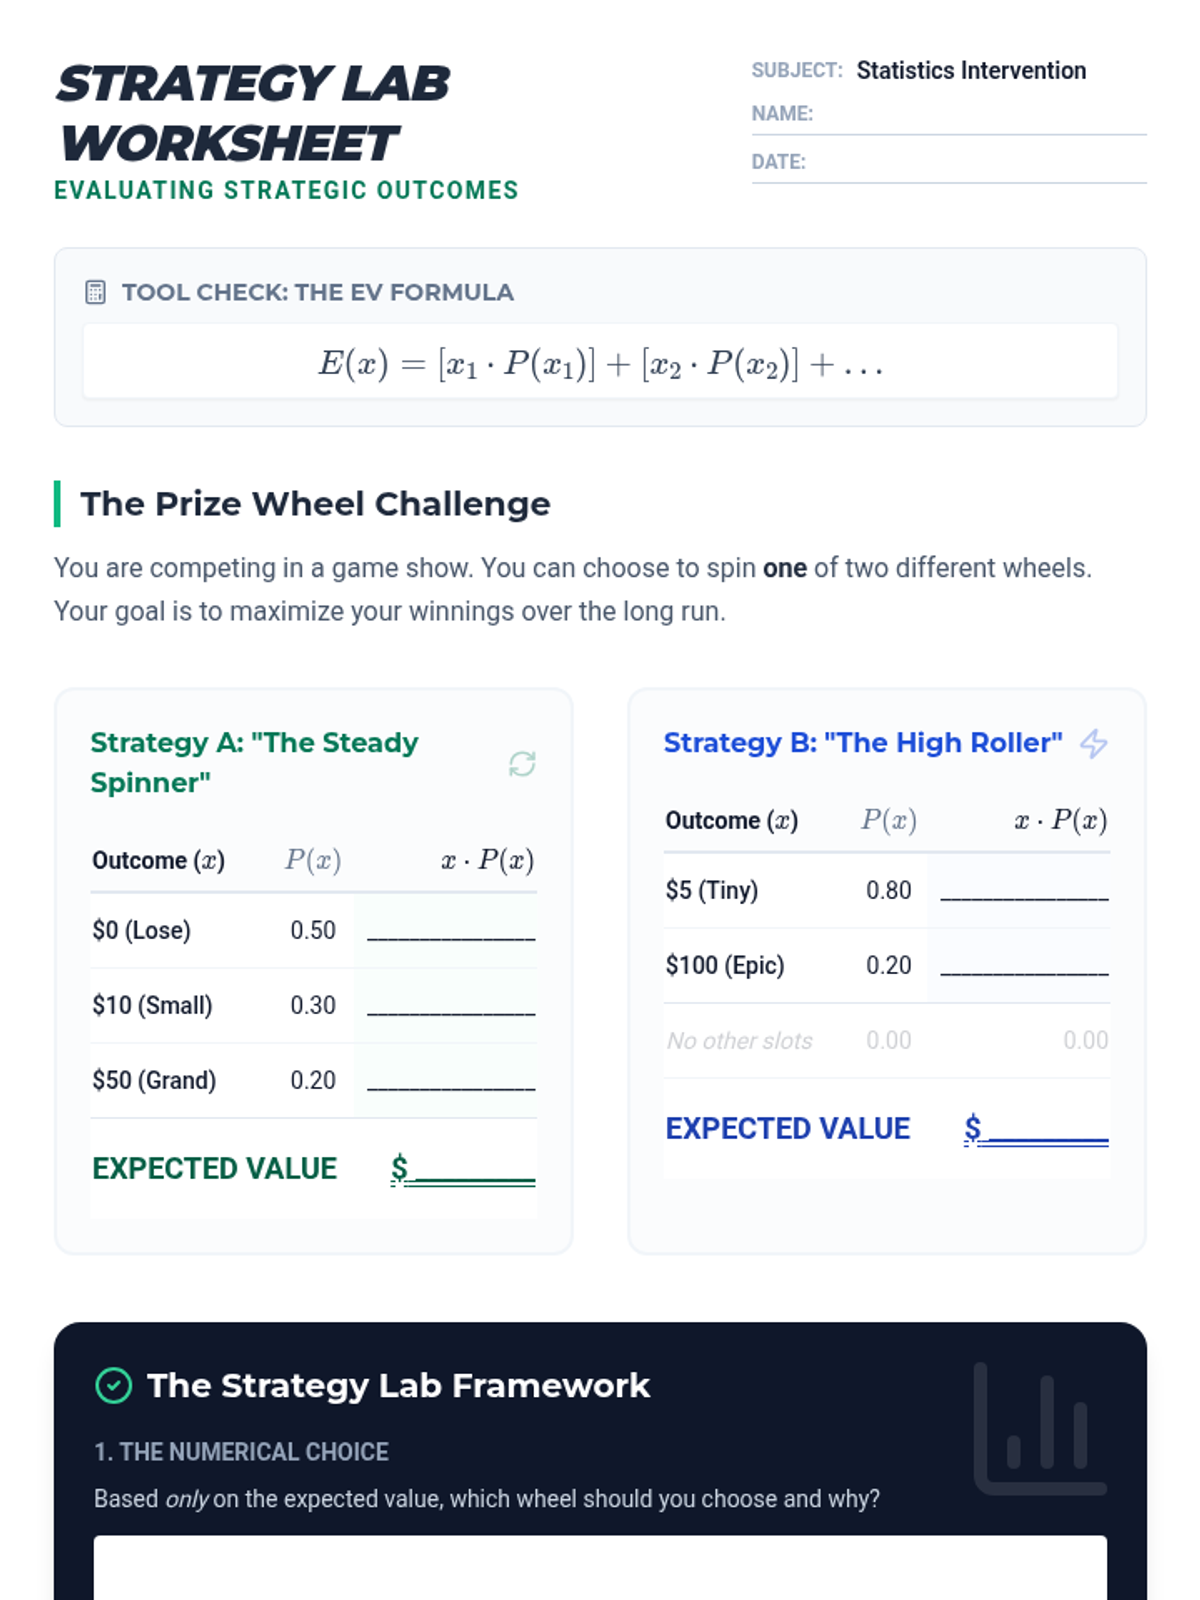Screen dimensions: 1200x1600
Task: Click the $100 (Epic) product blank
Action: (1025, 965)
